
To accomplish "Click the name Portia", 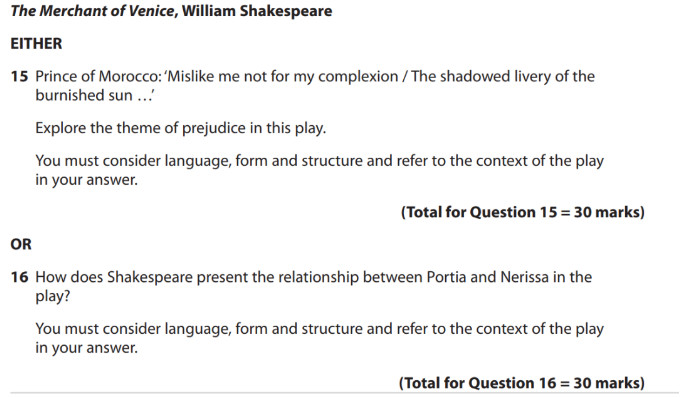I will click(x=446, y=277).
